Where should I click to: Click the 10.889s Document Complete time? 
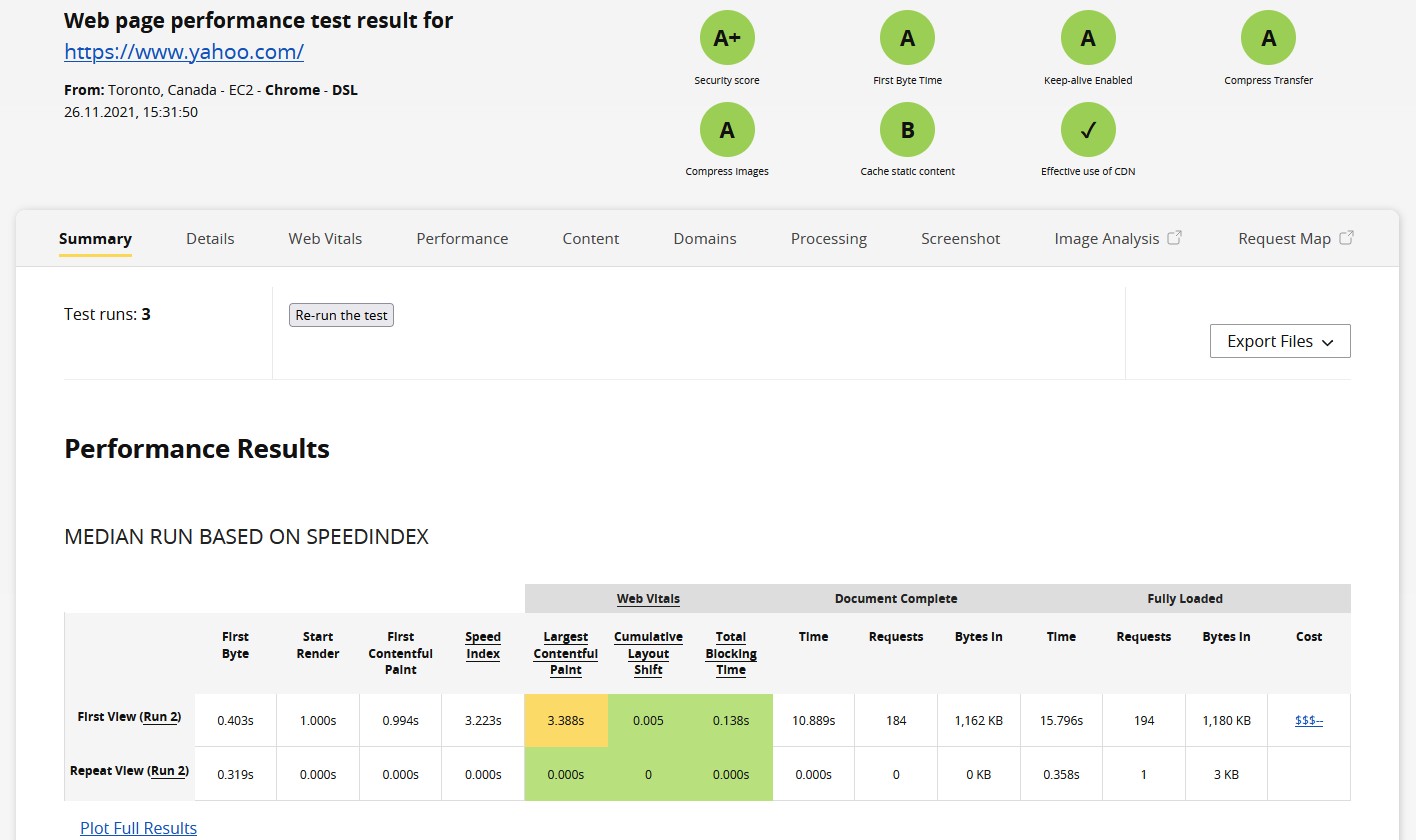coord(813,720)
